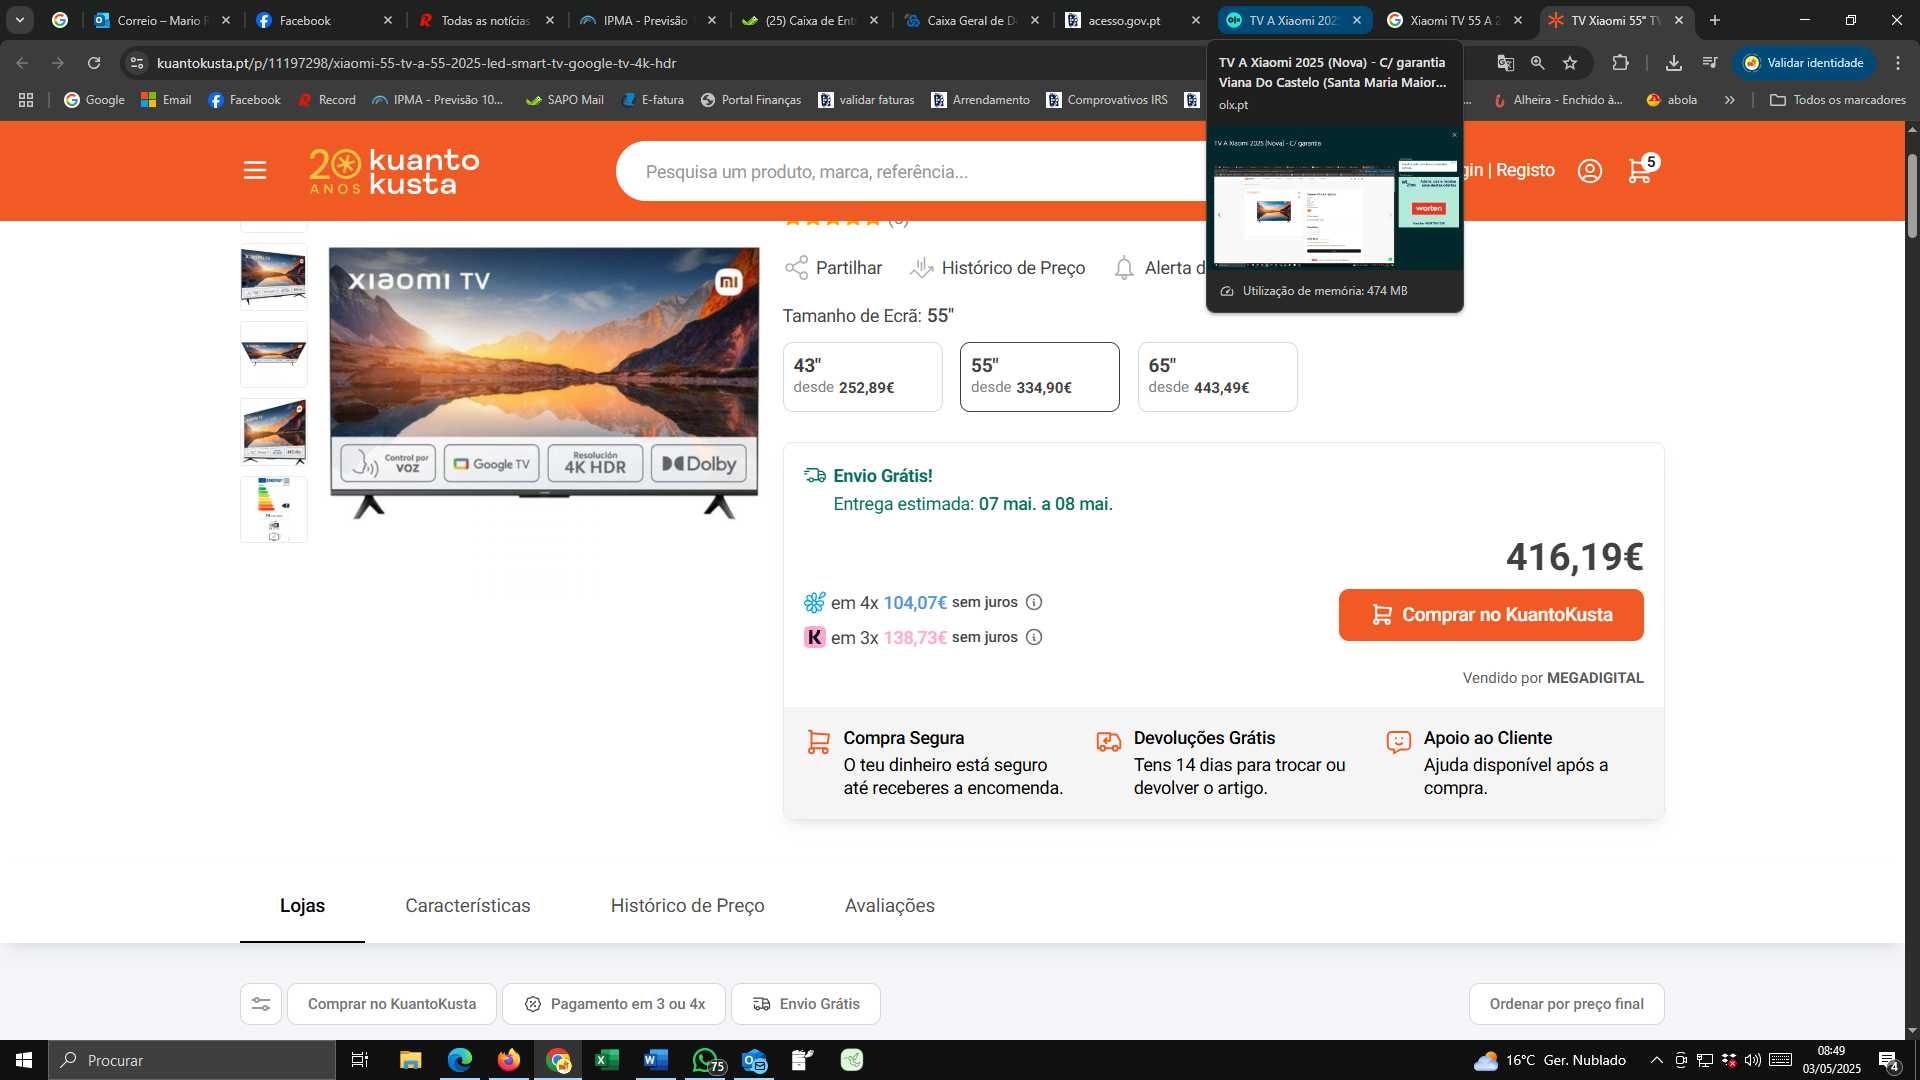
Task: Open Firefox from the taskbar
Action: [509, 1060]
